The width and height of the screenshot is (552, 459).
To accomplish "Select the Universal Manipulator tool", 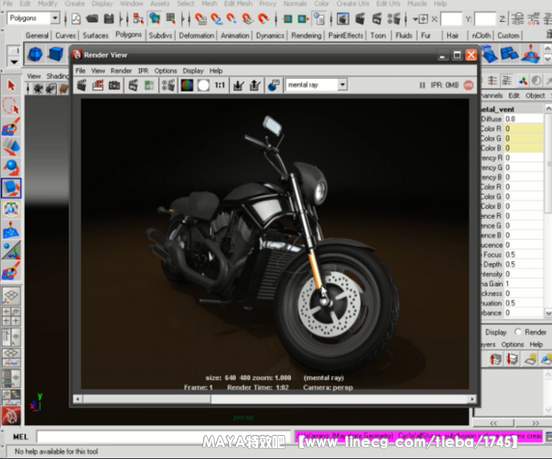I will pos(11,209).
